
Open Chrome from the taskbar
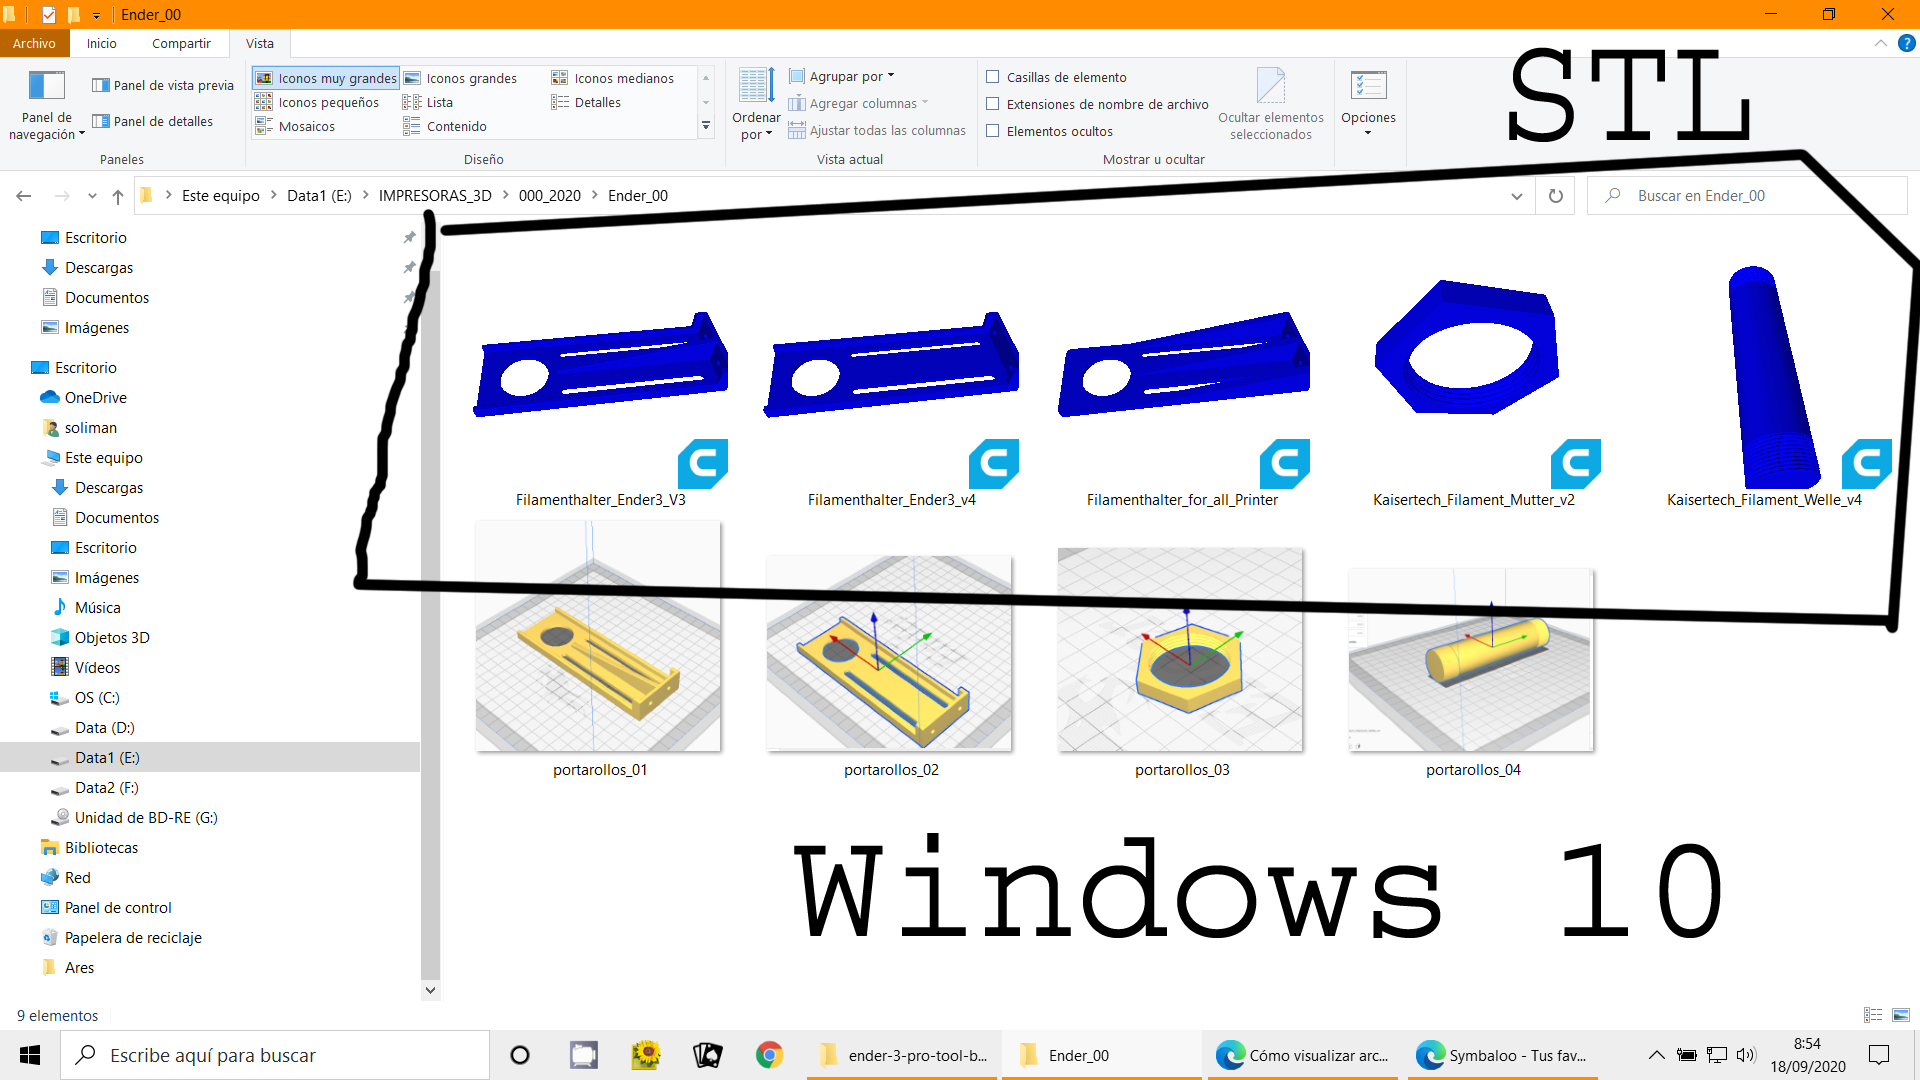click(x=769, y=1055)
